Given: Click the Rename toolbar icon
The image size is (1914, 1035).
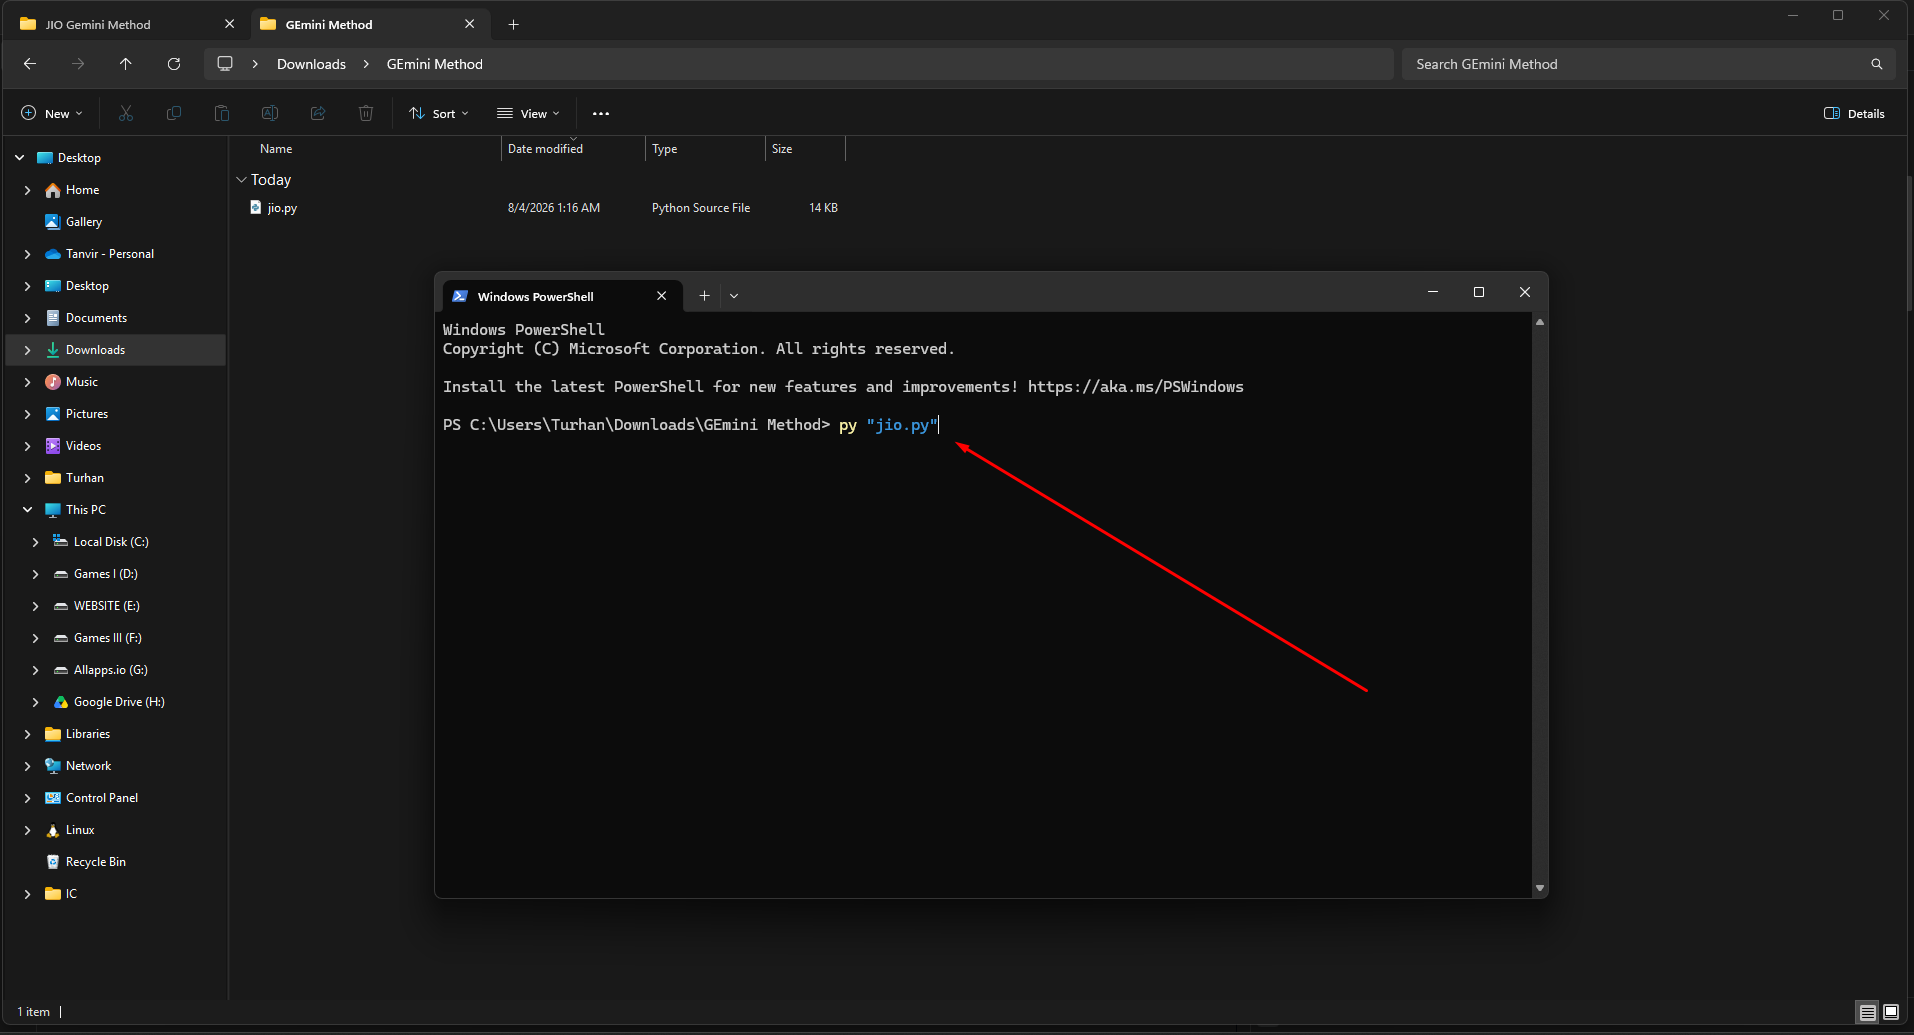Looking at the screenshot, I should [270, 113].
